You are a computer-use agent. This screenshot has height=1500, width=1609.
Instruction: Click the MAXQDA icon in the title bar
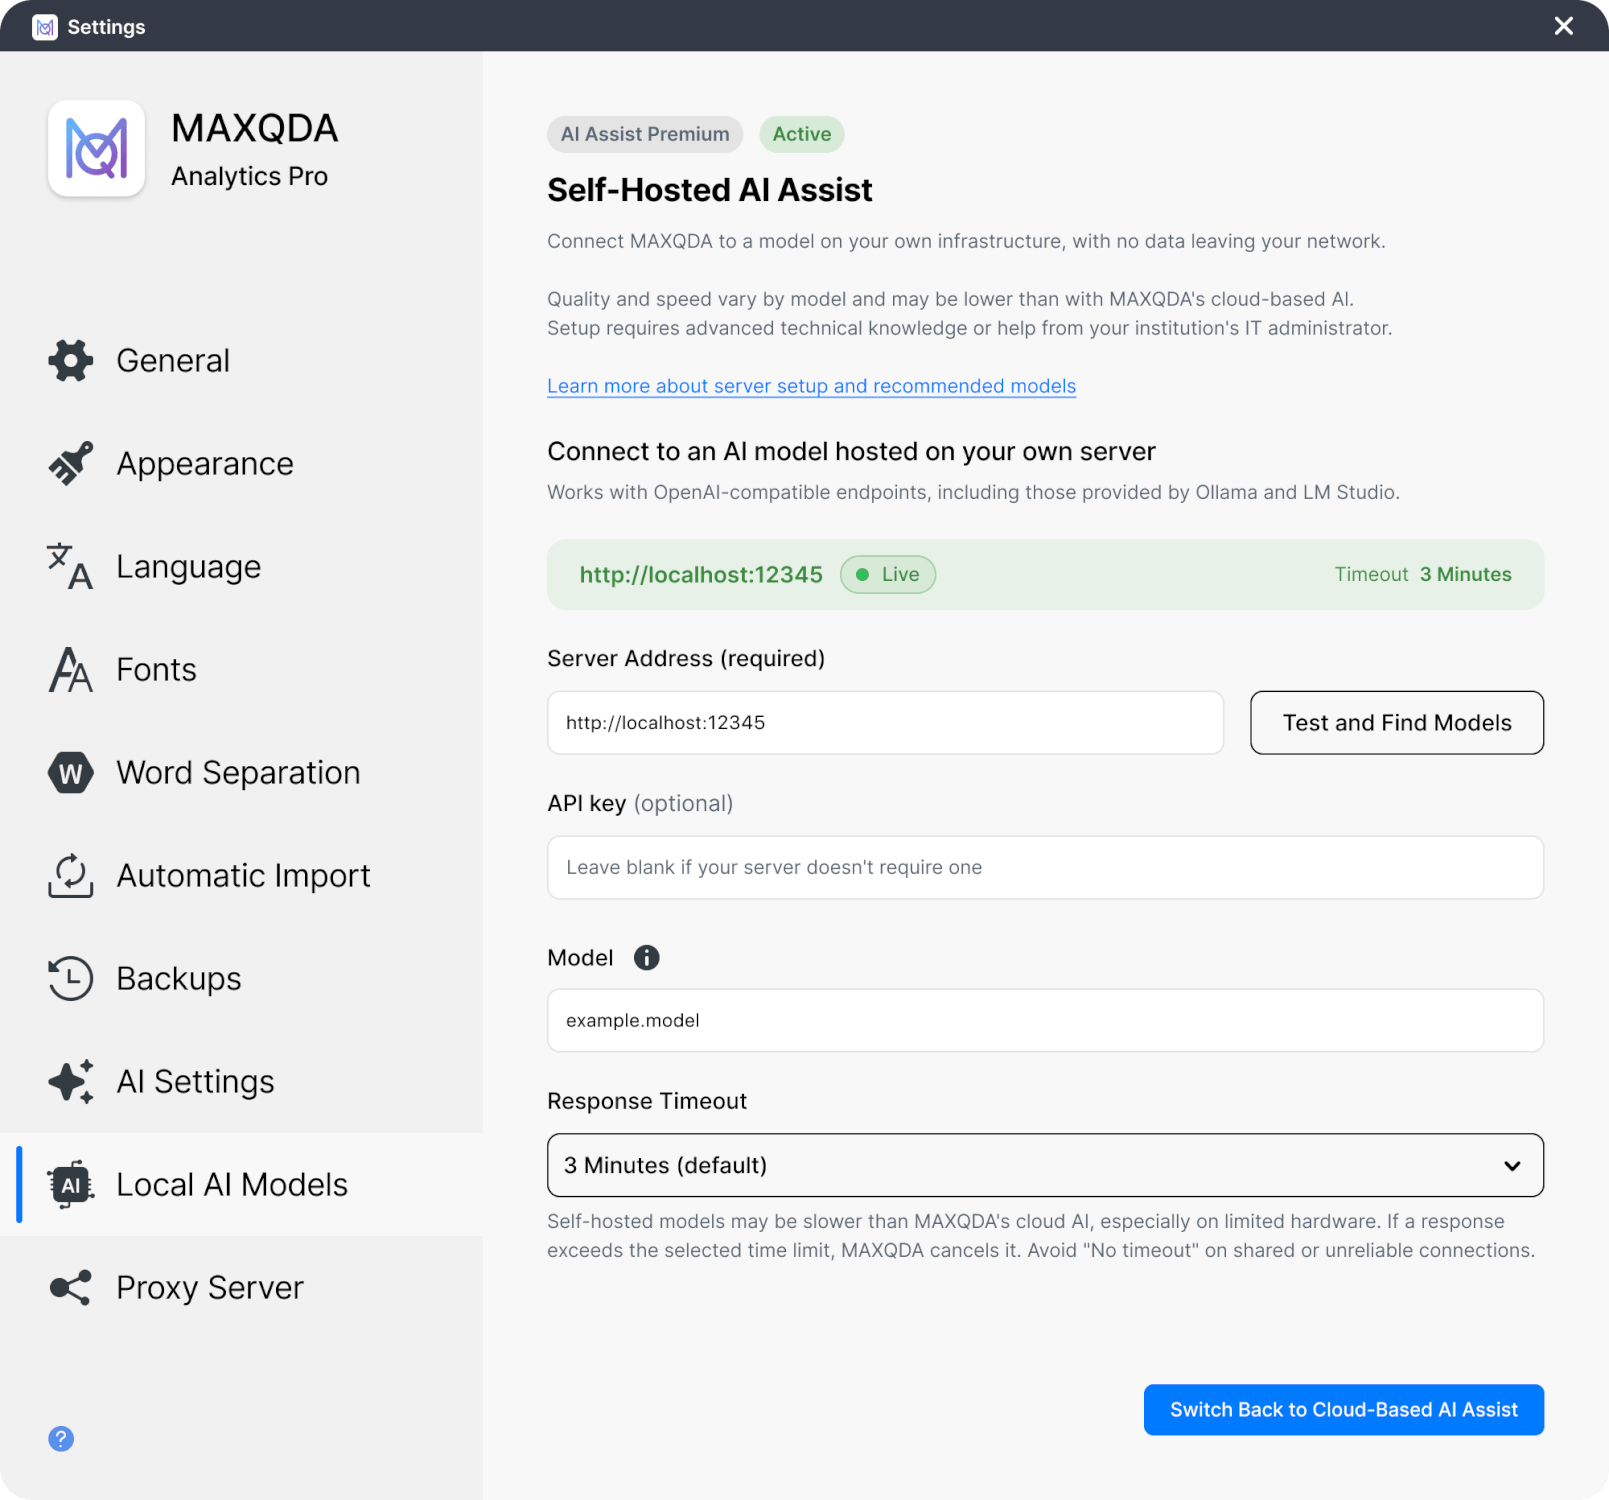point(45,27)
